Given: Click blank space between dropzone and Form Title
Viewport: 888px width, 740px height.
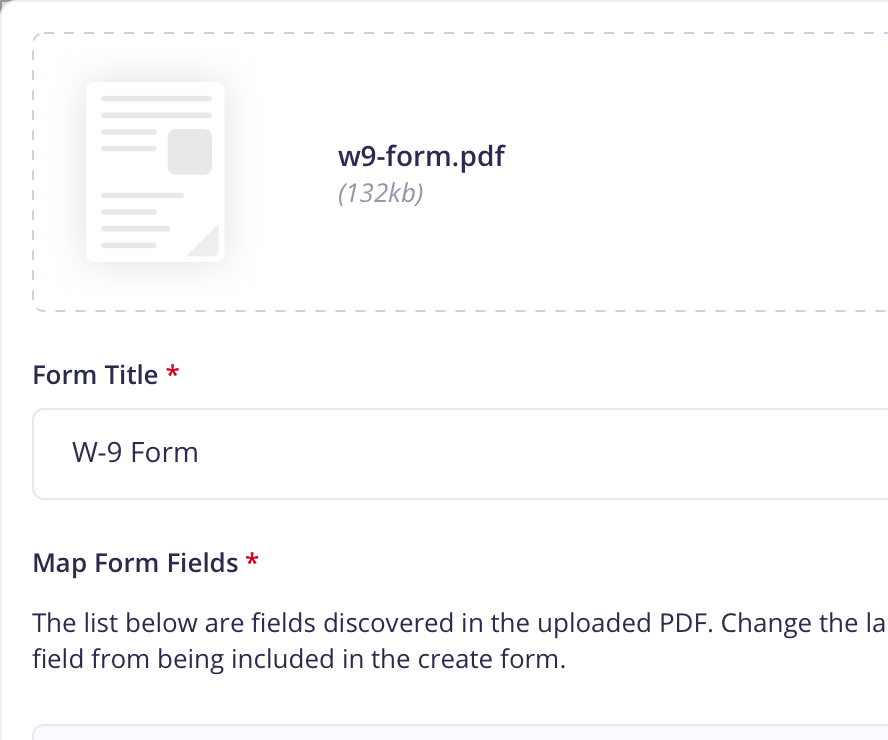Looking at the screenshot, I should [453, 337].
